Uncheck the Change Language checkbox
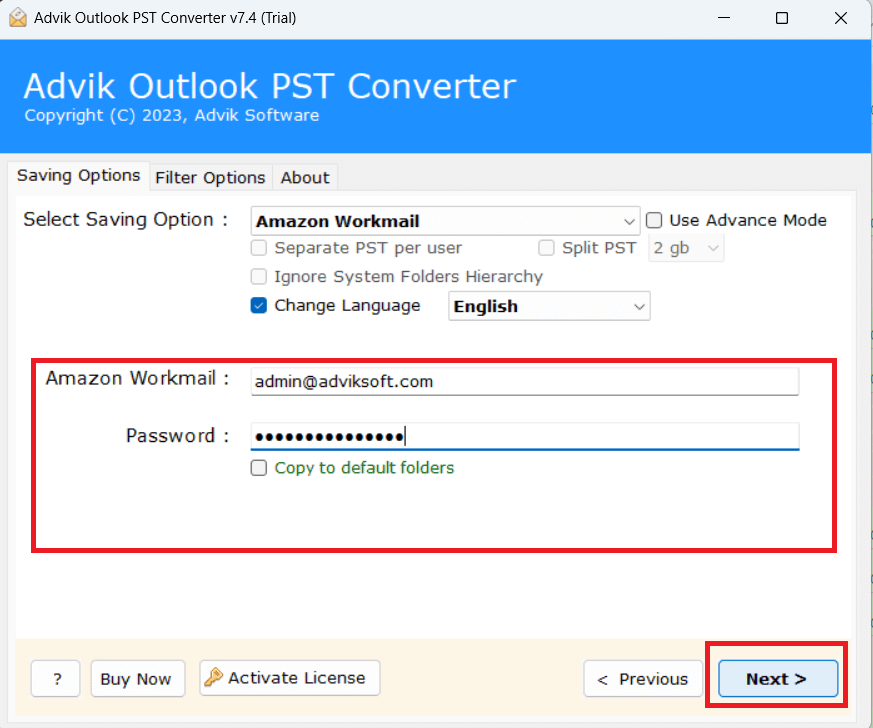 (x=259, y=306)
